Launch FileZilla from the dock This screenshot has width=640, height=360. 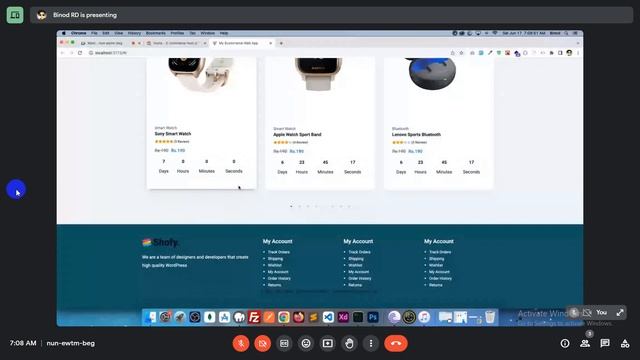click(x=254, y=317)
